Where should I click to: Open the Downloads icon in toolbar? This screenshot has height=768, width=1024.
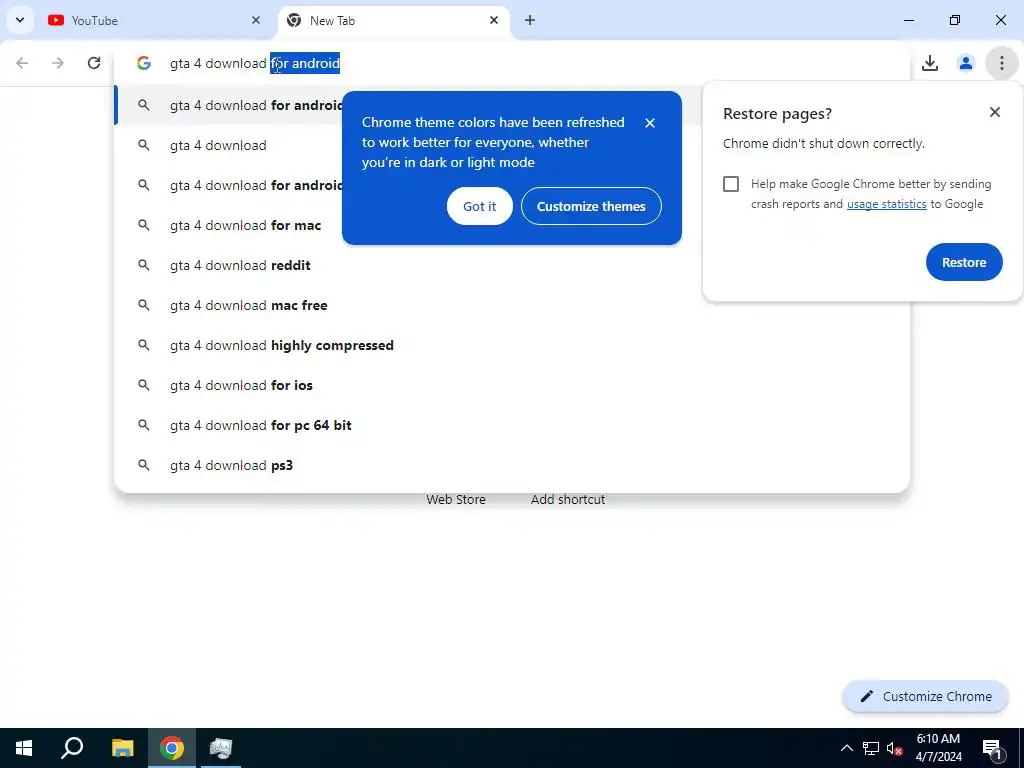pos(930,63)
